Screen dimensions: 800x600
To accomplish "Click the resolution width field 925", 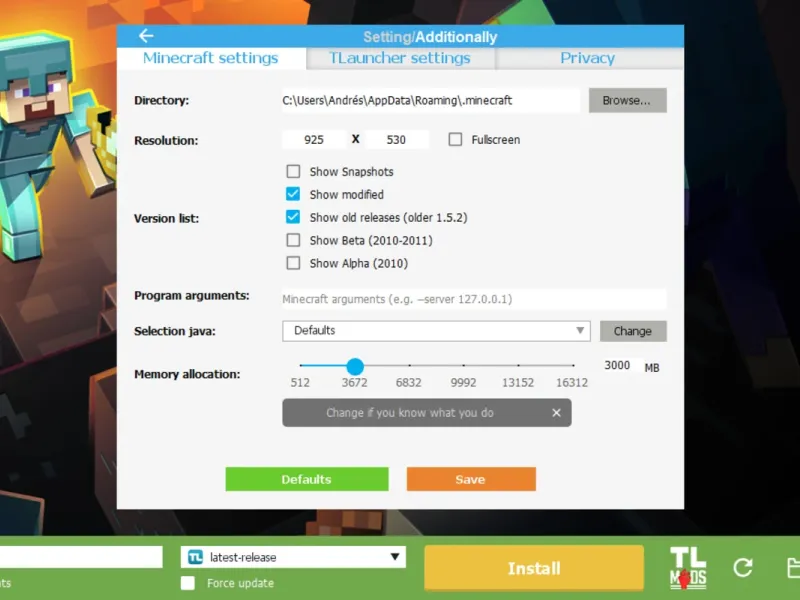I will [x=314, y=139].
